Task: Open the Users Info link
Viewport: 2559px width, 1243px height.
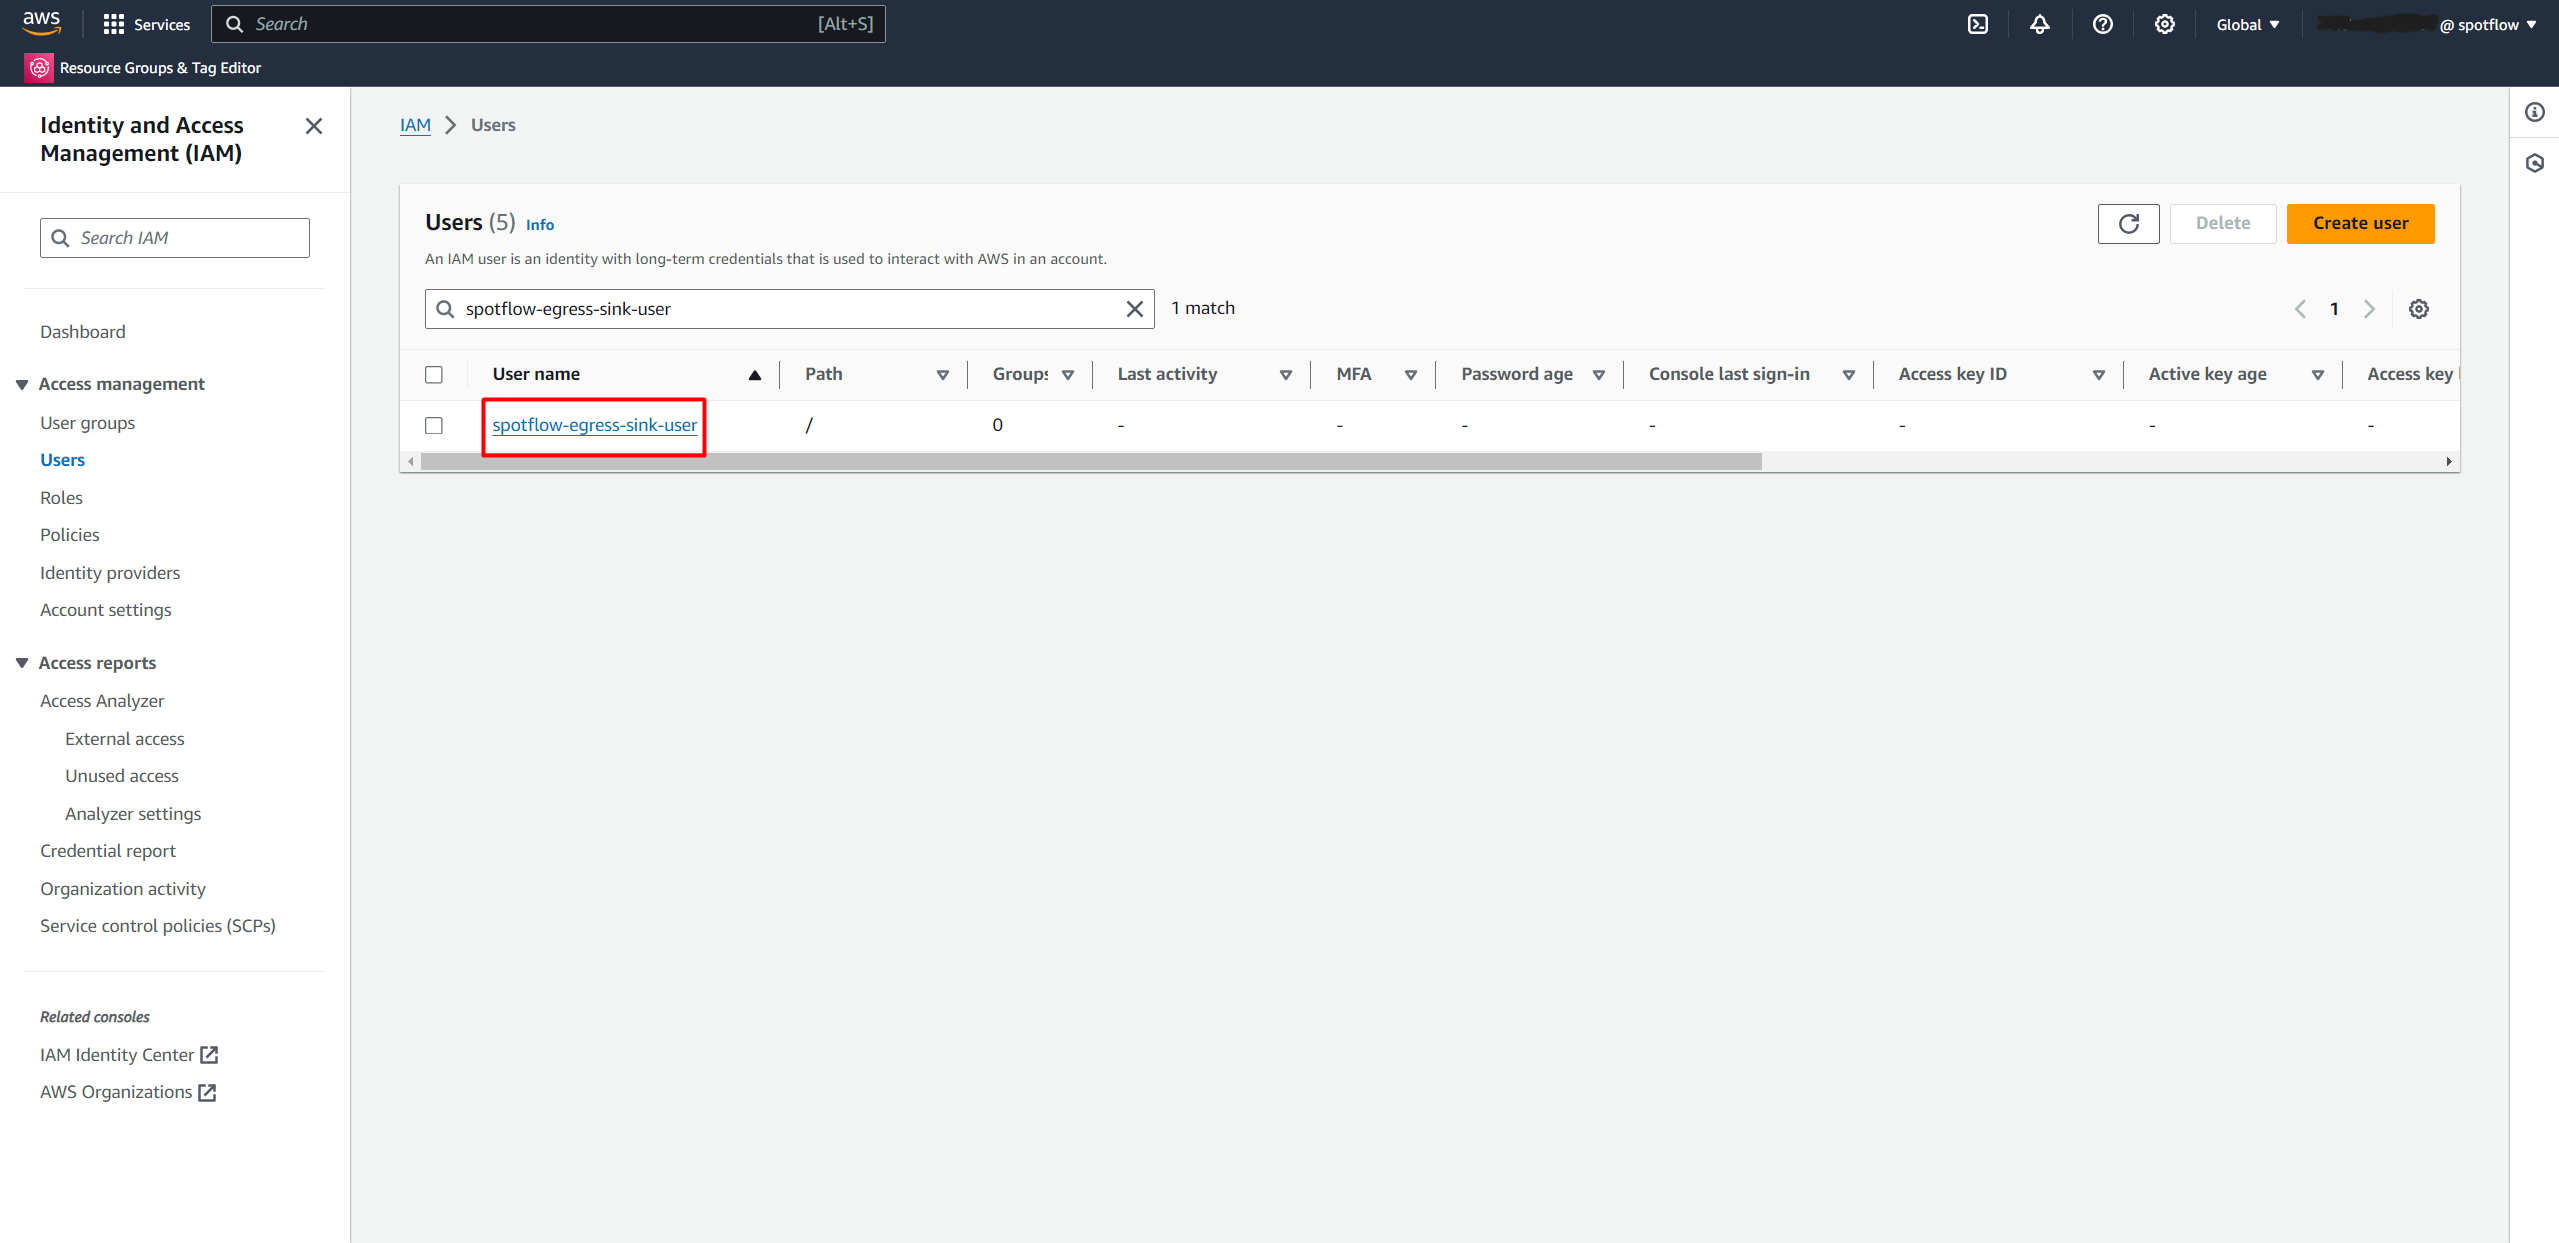Action: tap(540, 224)
